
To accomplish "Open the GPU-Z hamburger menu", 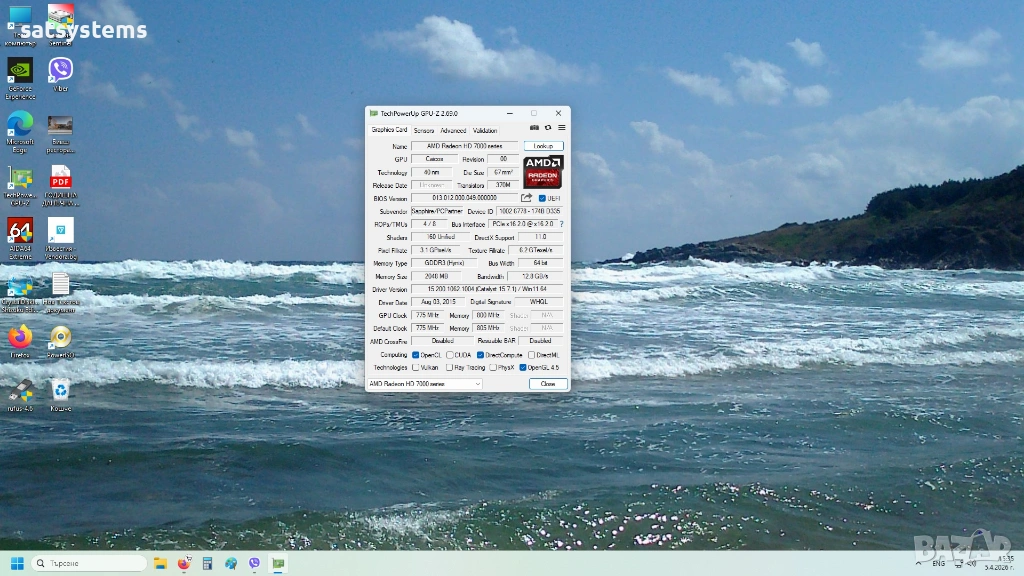I will click(561, 128).
